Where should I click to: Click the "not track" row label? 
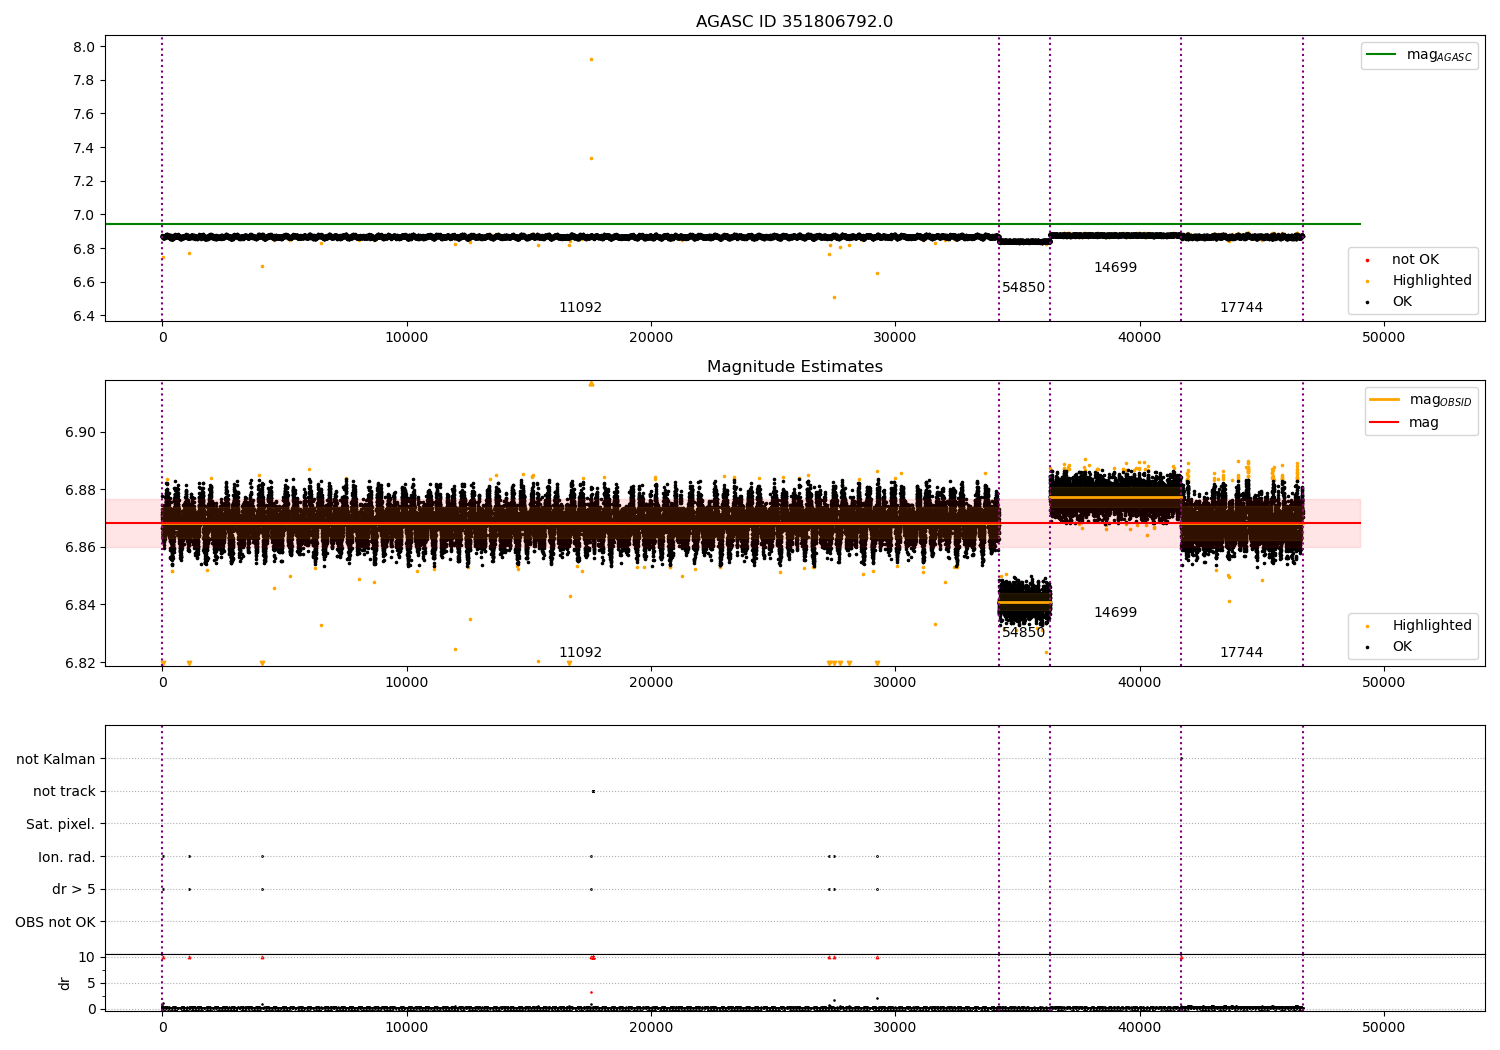(64, 791)
